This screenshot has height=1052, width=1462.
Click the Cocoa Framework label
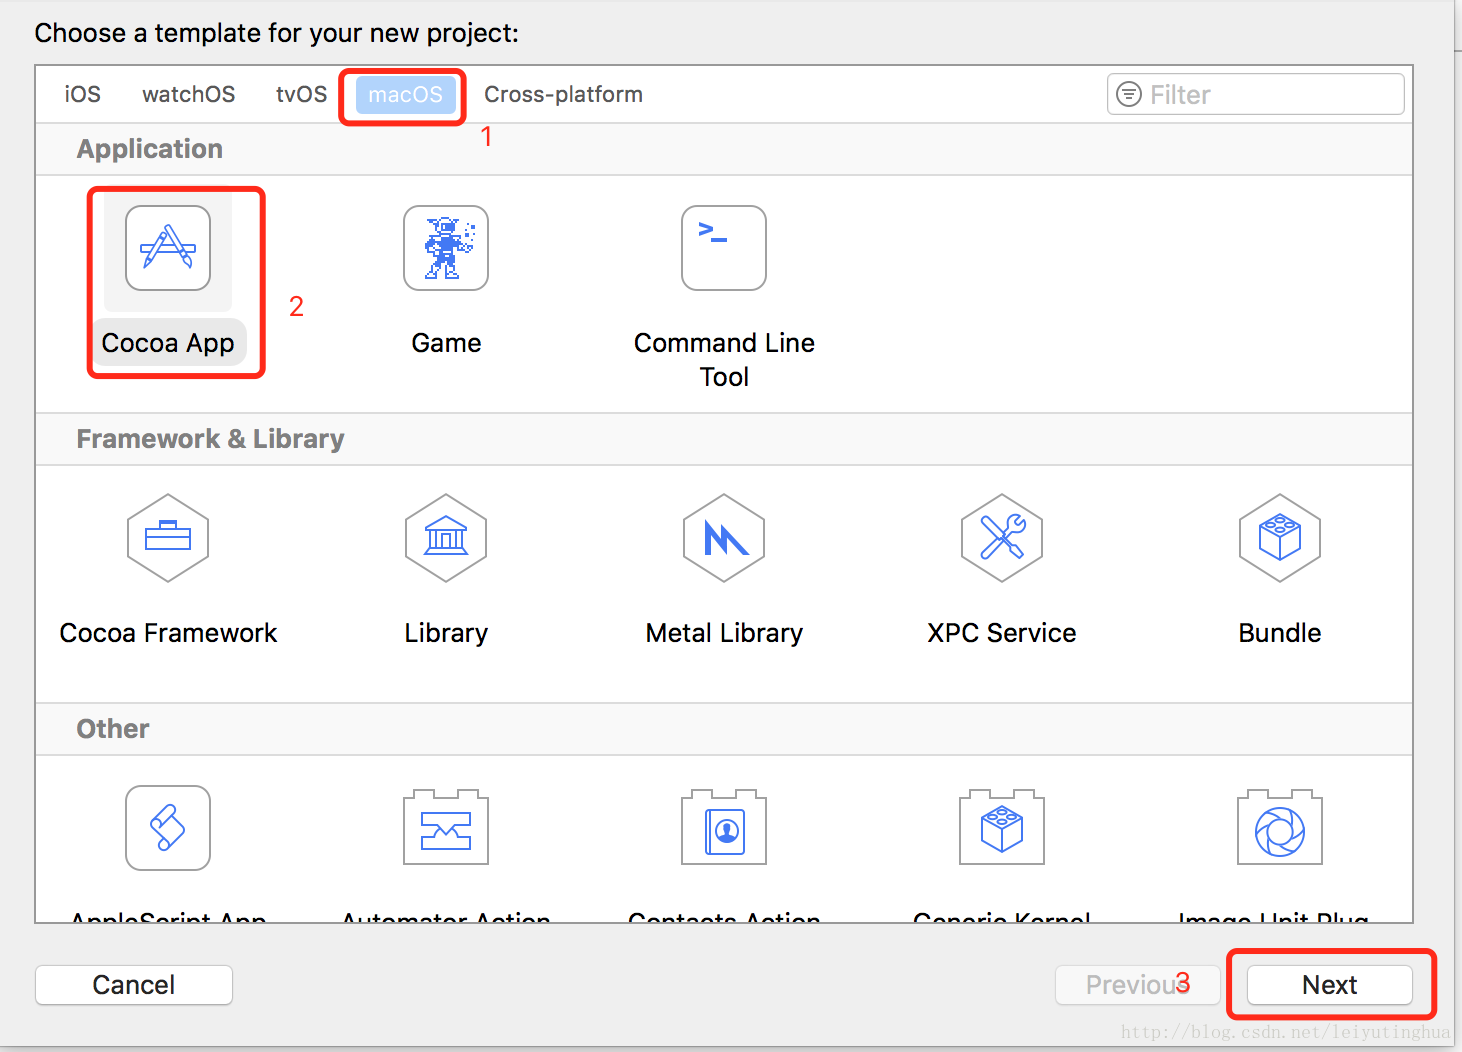click(x=168, y=633)
